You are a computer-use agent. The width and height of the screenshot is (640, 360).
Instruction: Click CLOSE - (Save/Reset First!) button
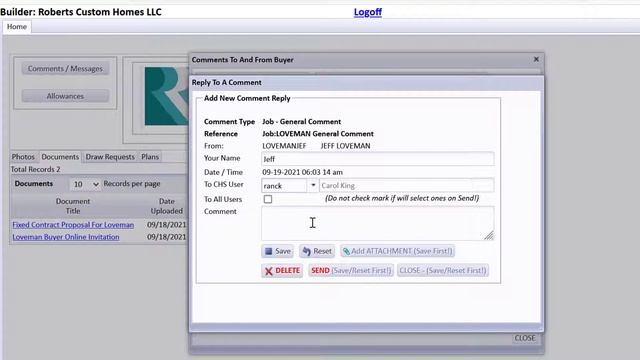tap(443, 271)
